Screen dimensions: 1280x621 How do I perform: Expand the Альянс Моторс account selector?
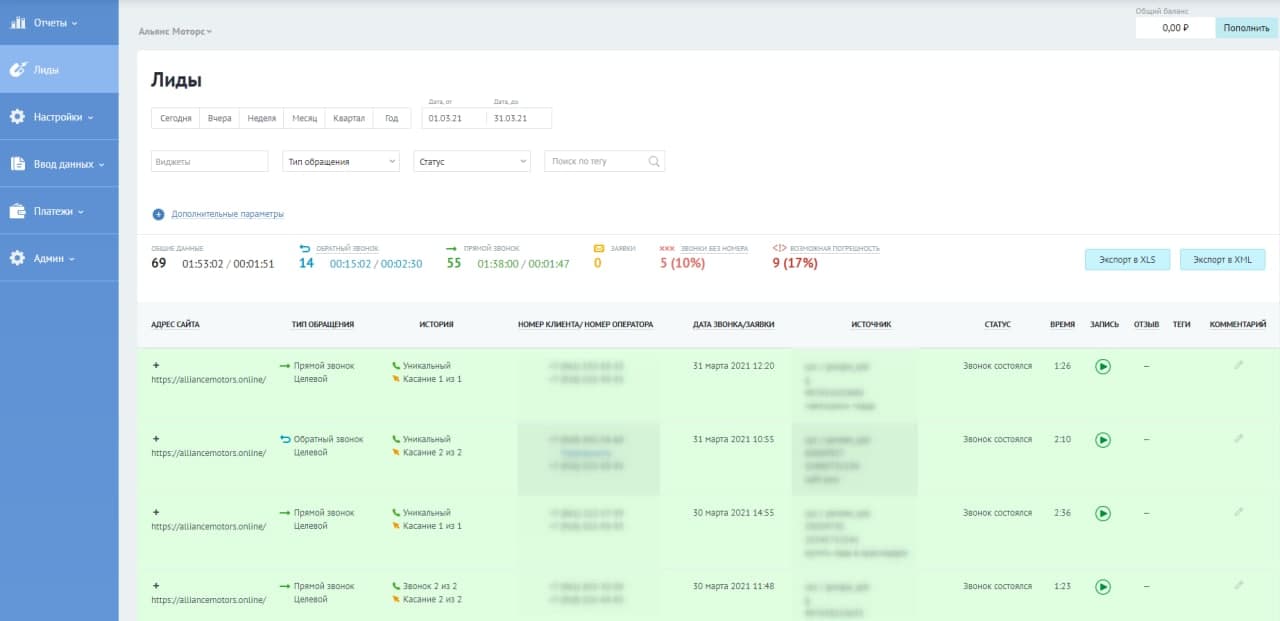(x=176, y=32)
